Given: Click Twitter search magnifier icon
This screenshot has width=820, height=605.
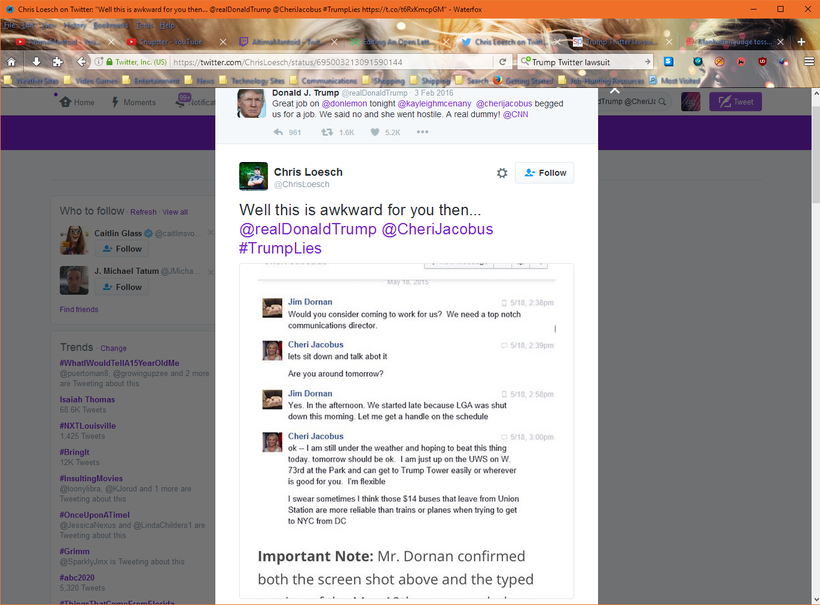Looking at the screenshot, I should pyautogui.click(x=662, y=101).
